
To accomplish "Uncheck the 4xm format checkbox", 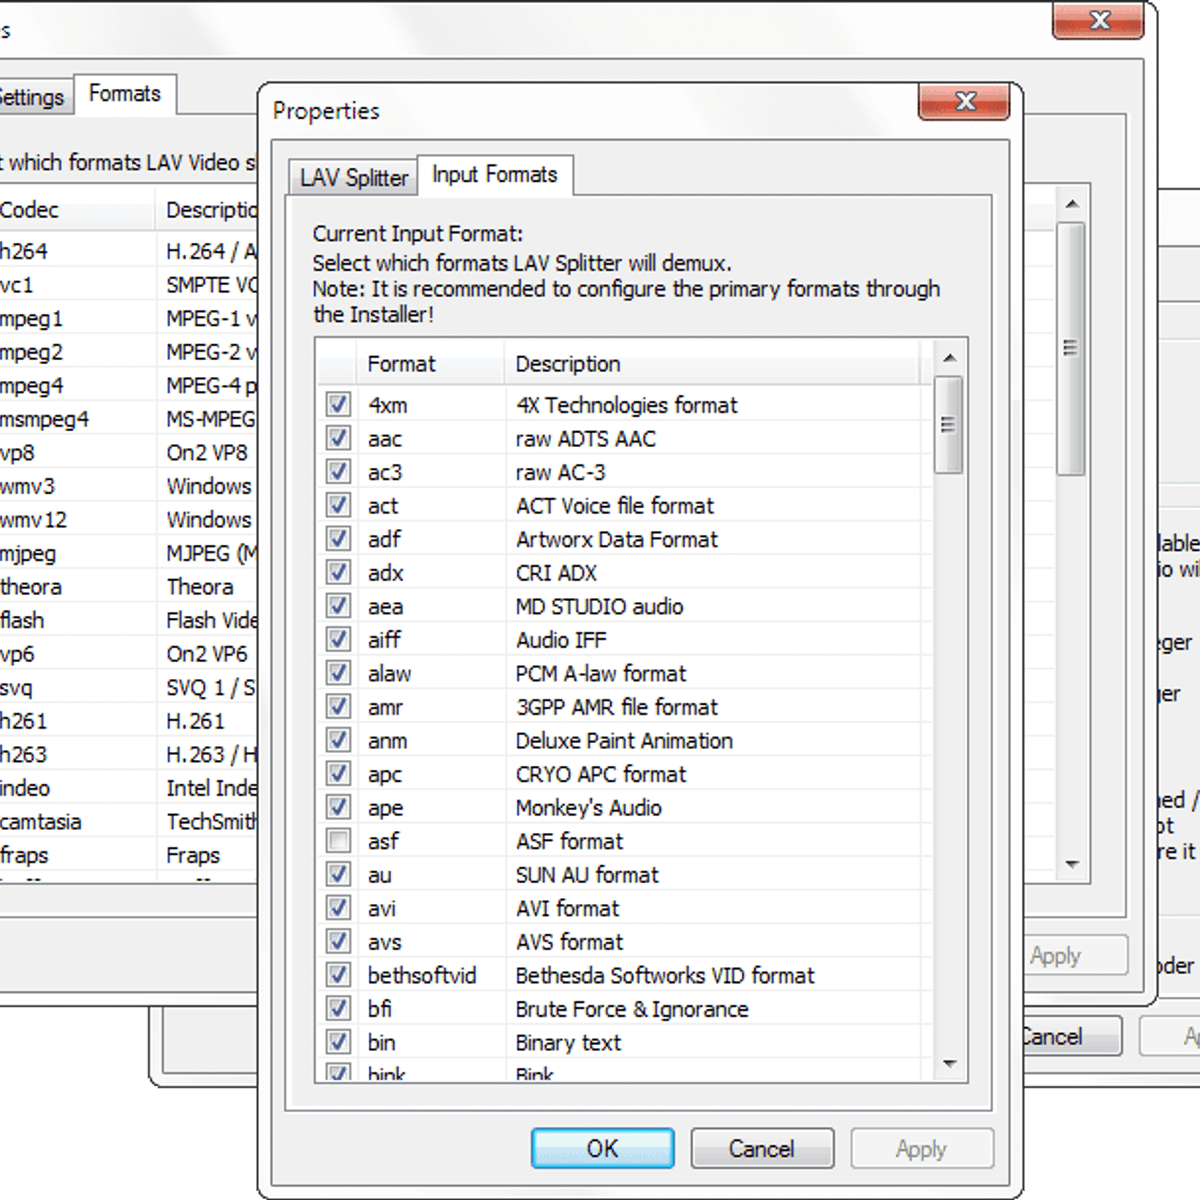I will 338,405.
